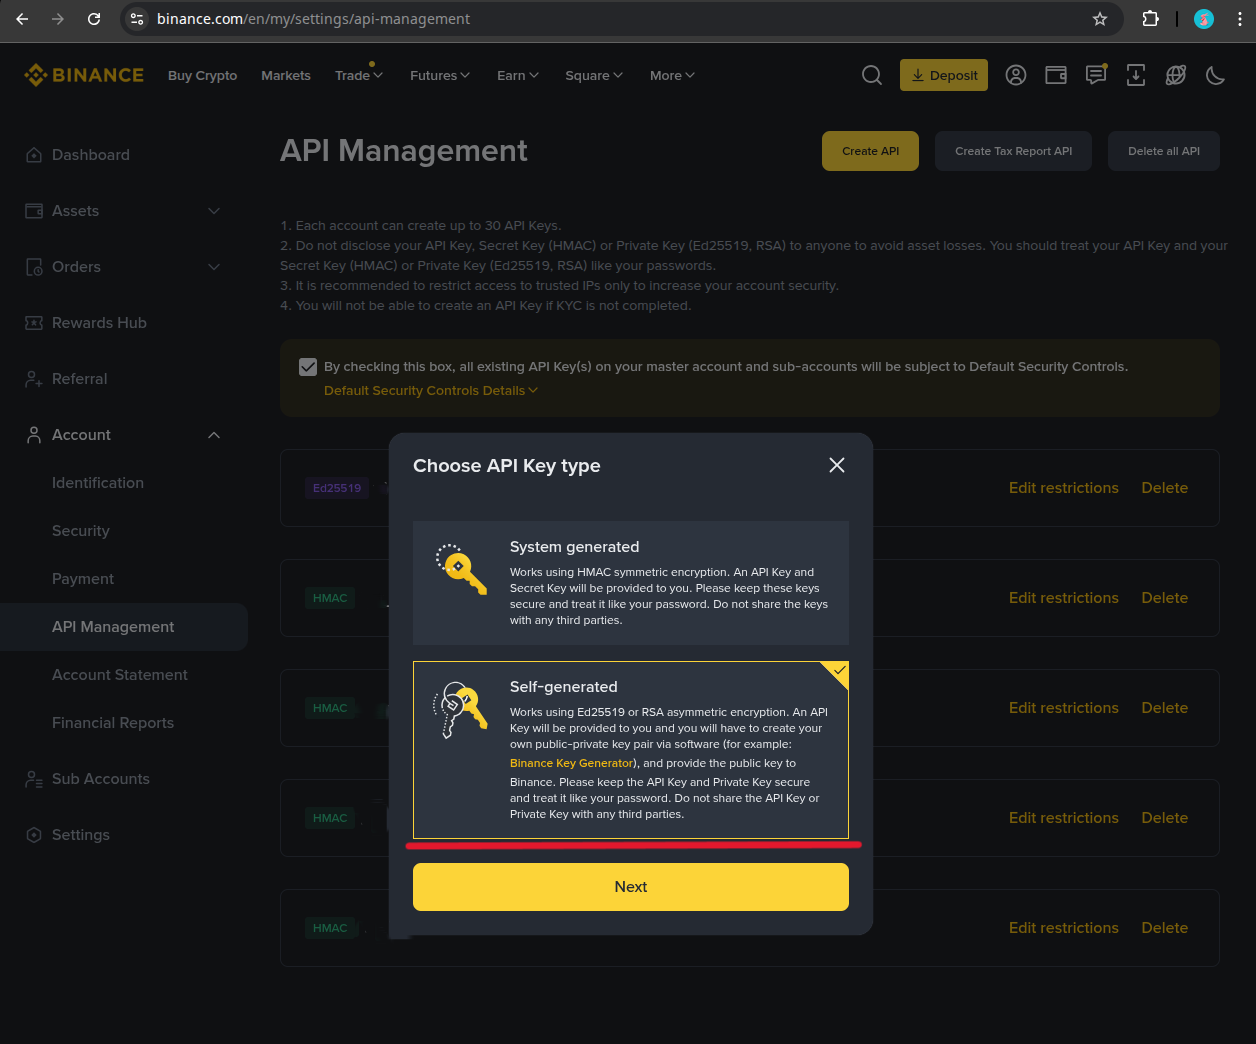Open Account Statement in the sidebar
This screenshot has height=1044, width=1256.
[x=120, y=675]
